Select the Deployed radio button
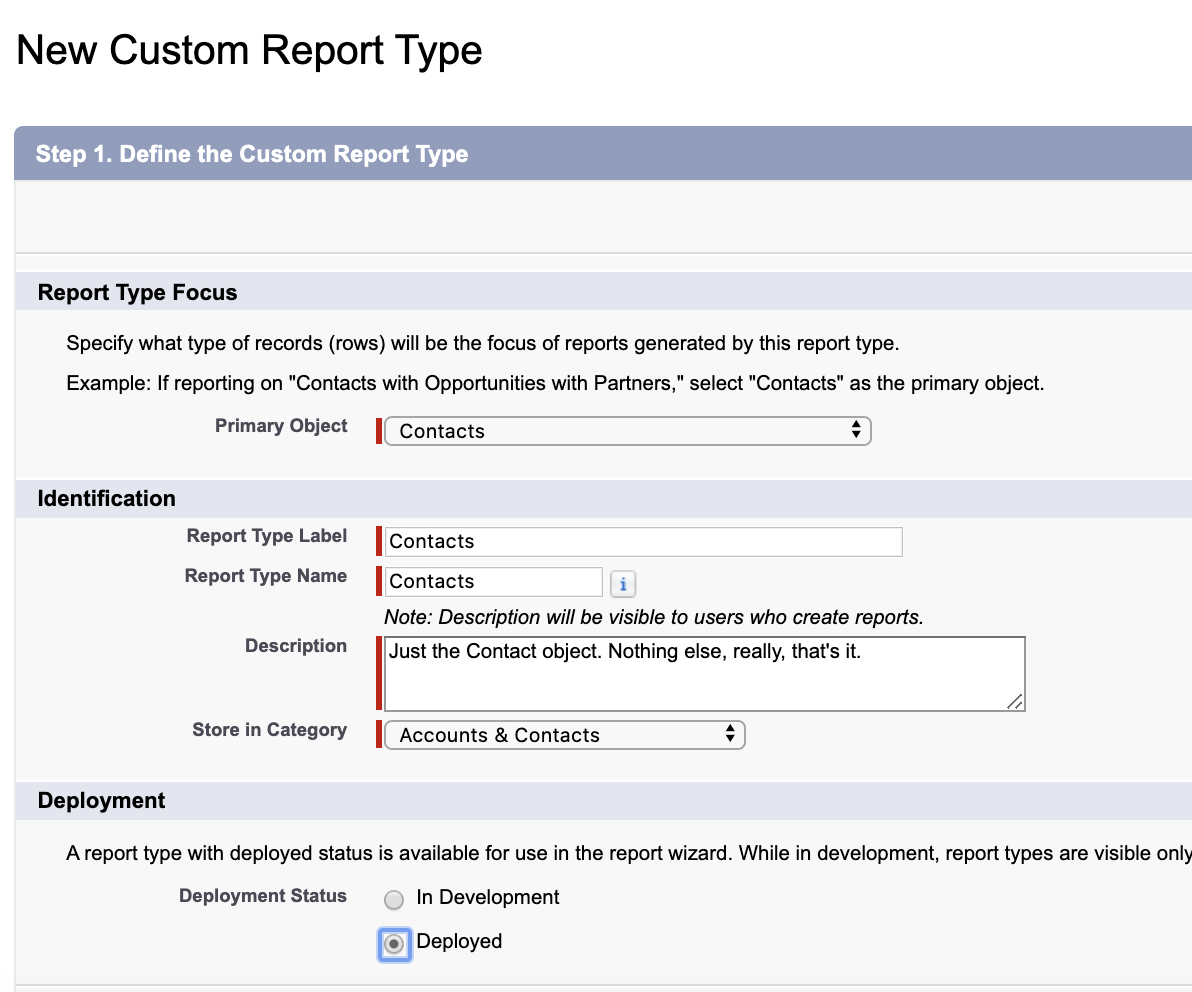Screen dimensions: 1192x992 pos(394,944)
